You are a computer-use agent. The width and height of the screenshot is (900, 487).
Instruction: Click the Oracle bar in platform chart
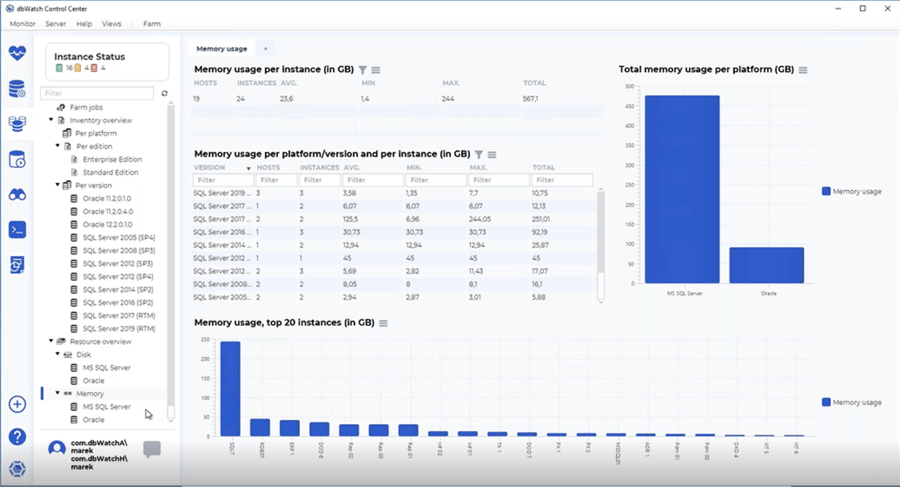766,265
